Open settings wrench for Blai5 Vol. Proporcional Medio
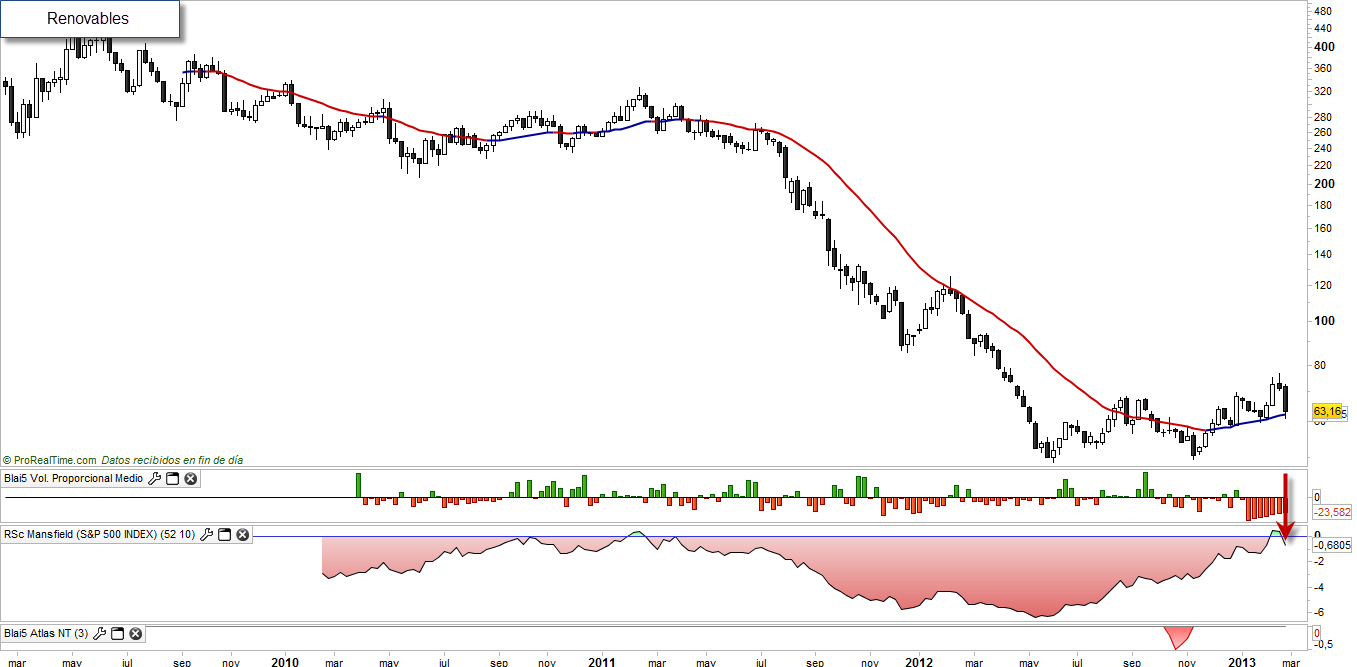This screenshot has width=1357, height=667. [154, 479]
